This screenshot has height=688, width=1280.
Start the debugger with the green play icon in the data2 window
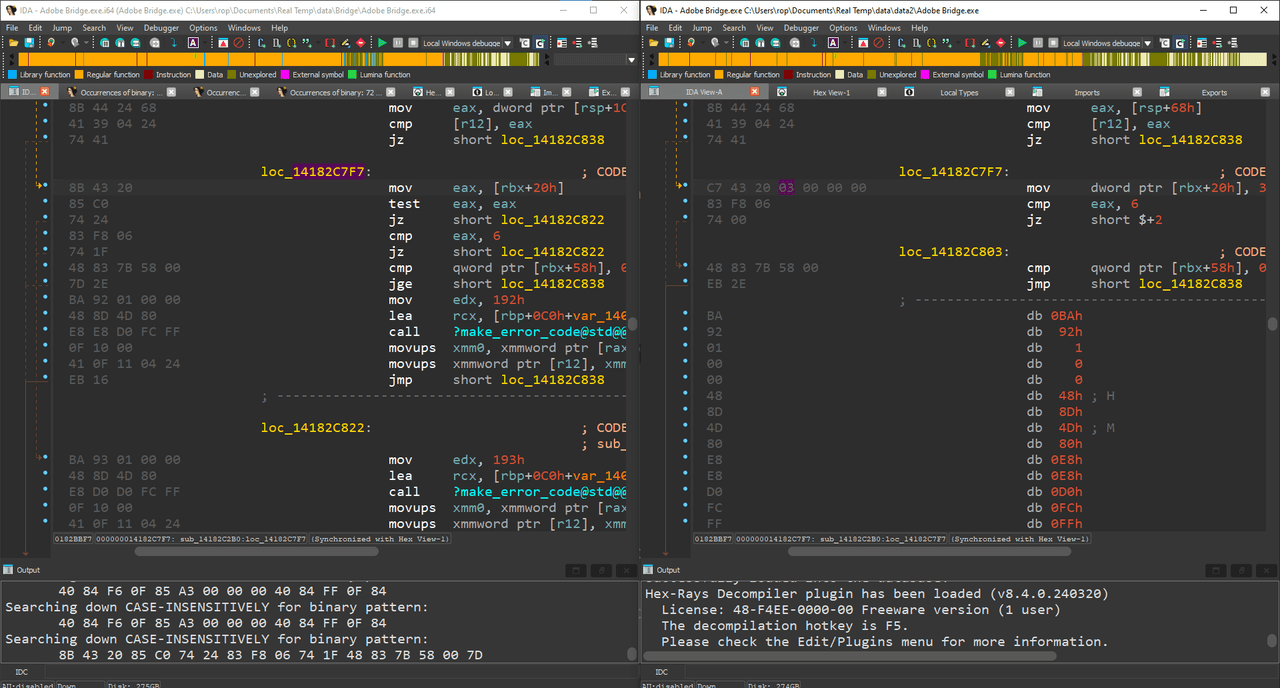pyautogui.click(x=1022, y=43)
